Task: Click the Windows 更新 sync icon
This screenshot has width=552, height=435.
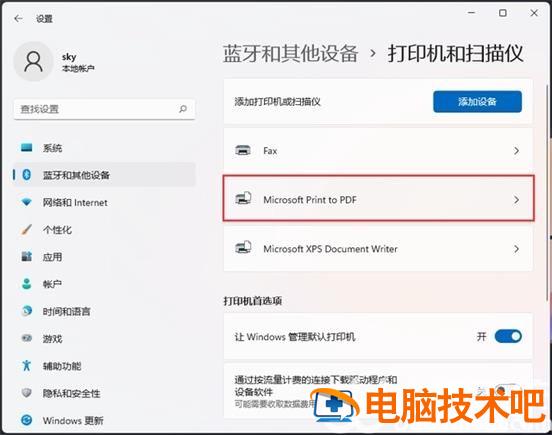Action: [26, 420]
